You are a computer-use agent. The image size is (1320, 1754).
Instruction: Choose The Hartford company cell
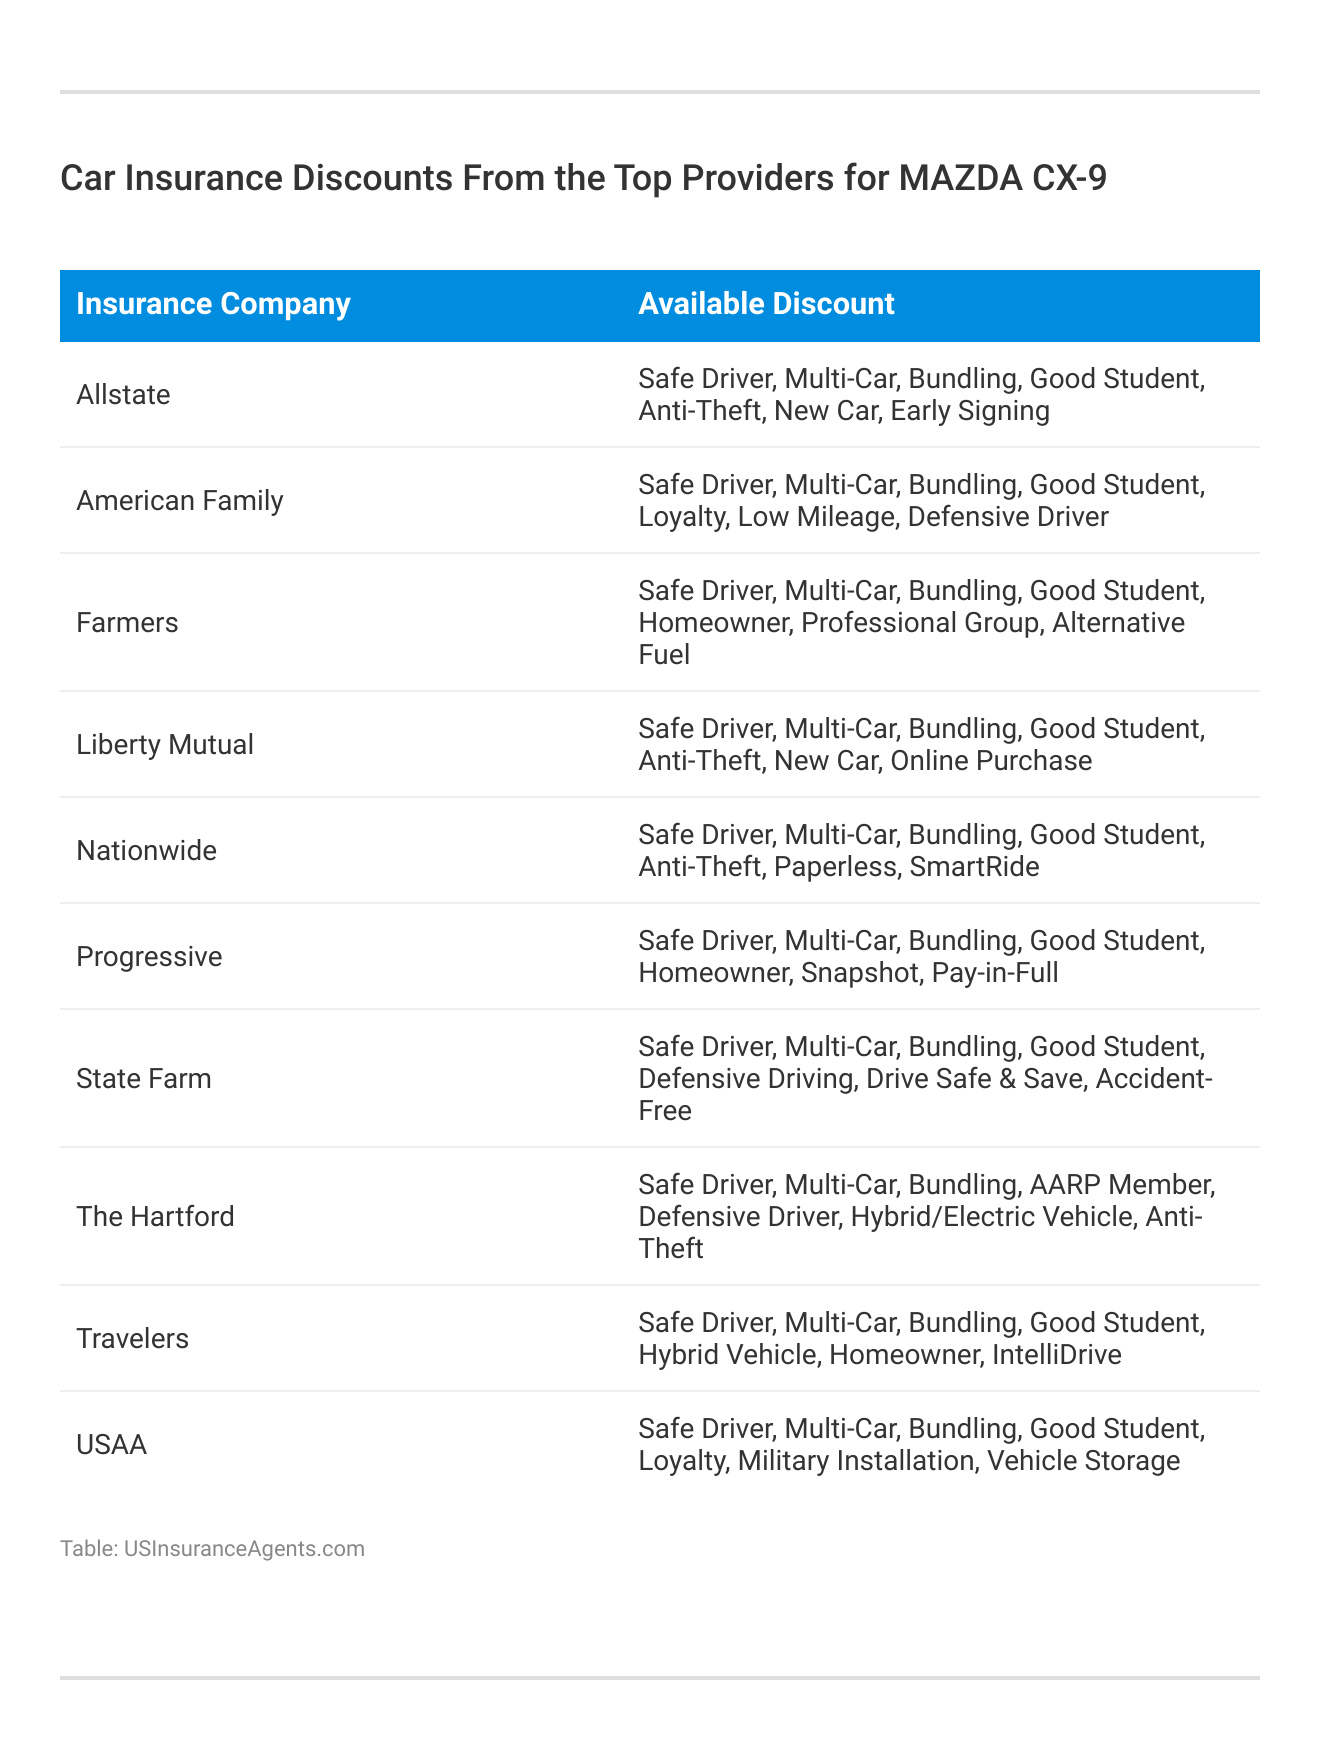click(x=155, y=1217)
